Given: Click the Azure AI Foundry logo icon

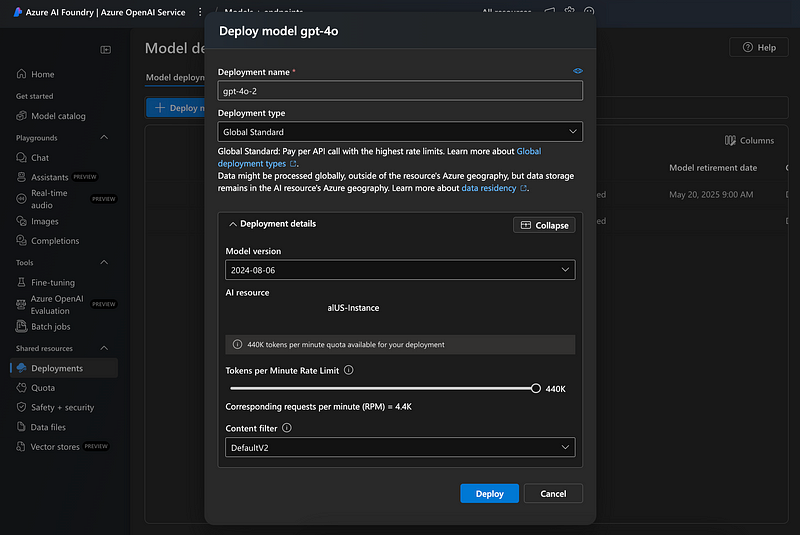Looking at the screenshot, I should (17, 12).
